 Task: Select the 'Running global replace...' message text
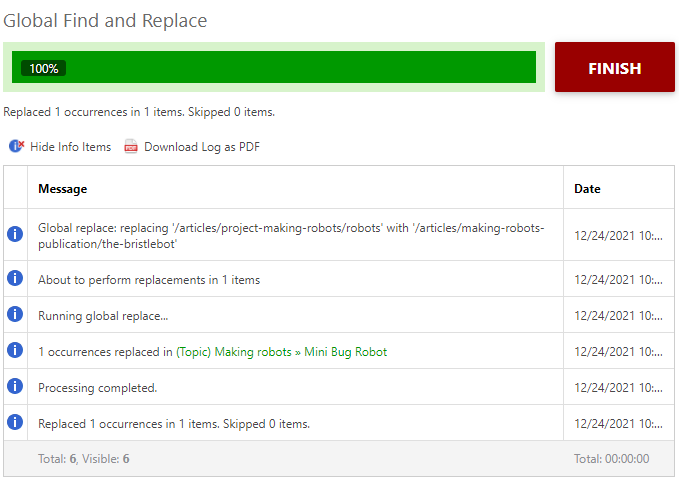click(103, 316)
